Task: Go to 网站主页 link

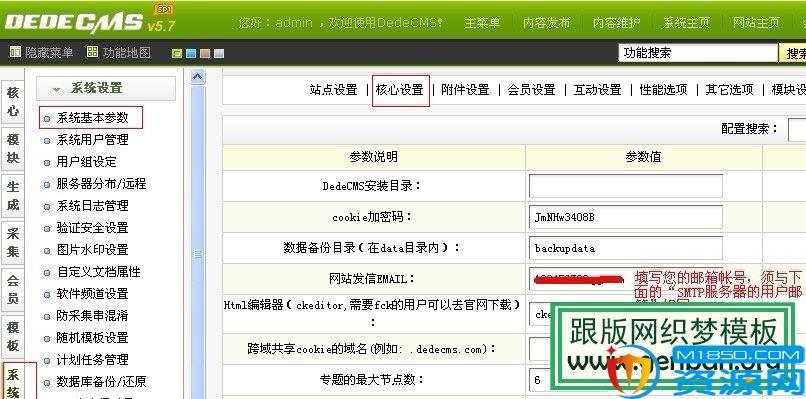Action: coord(756,23)
